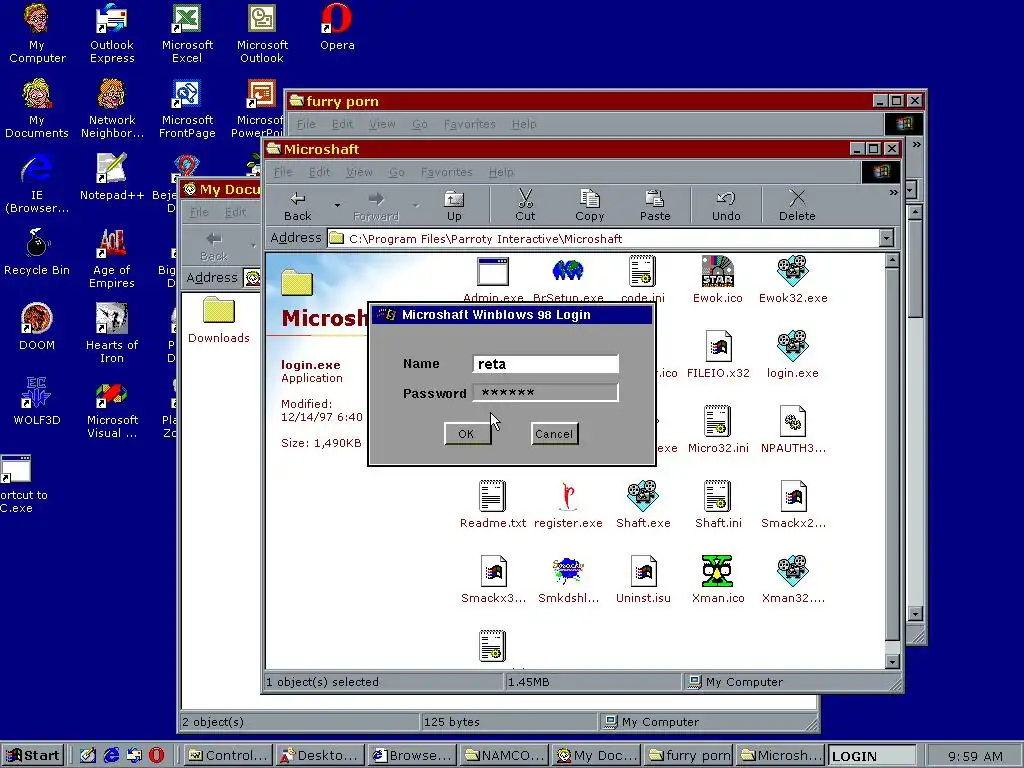The width and height of the screenshot is (1024, 768).
Task: Click the Copy toolbar button
Action: [x=590, y=206]
